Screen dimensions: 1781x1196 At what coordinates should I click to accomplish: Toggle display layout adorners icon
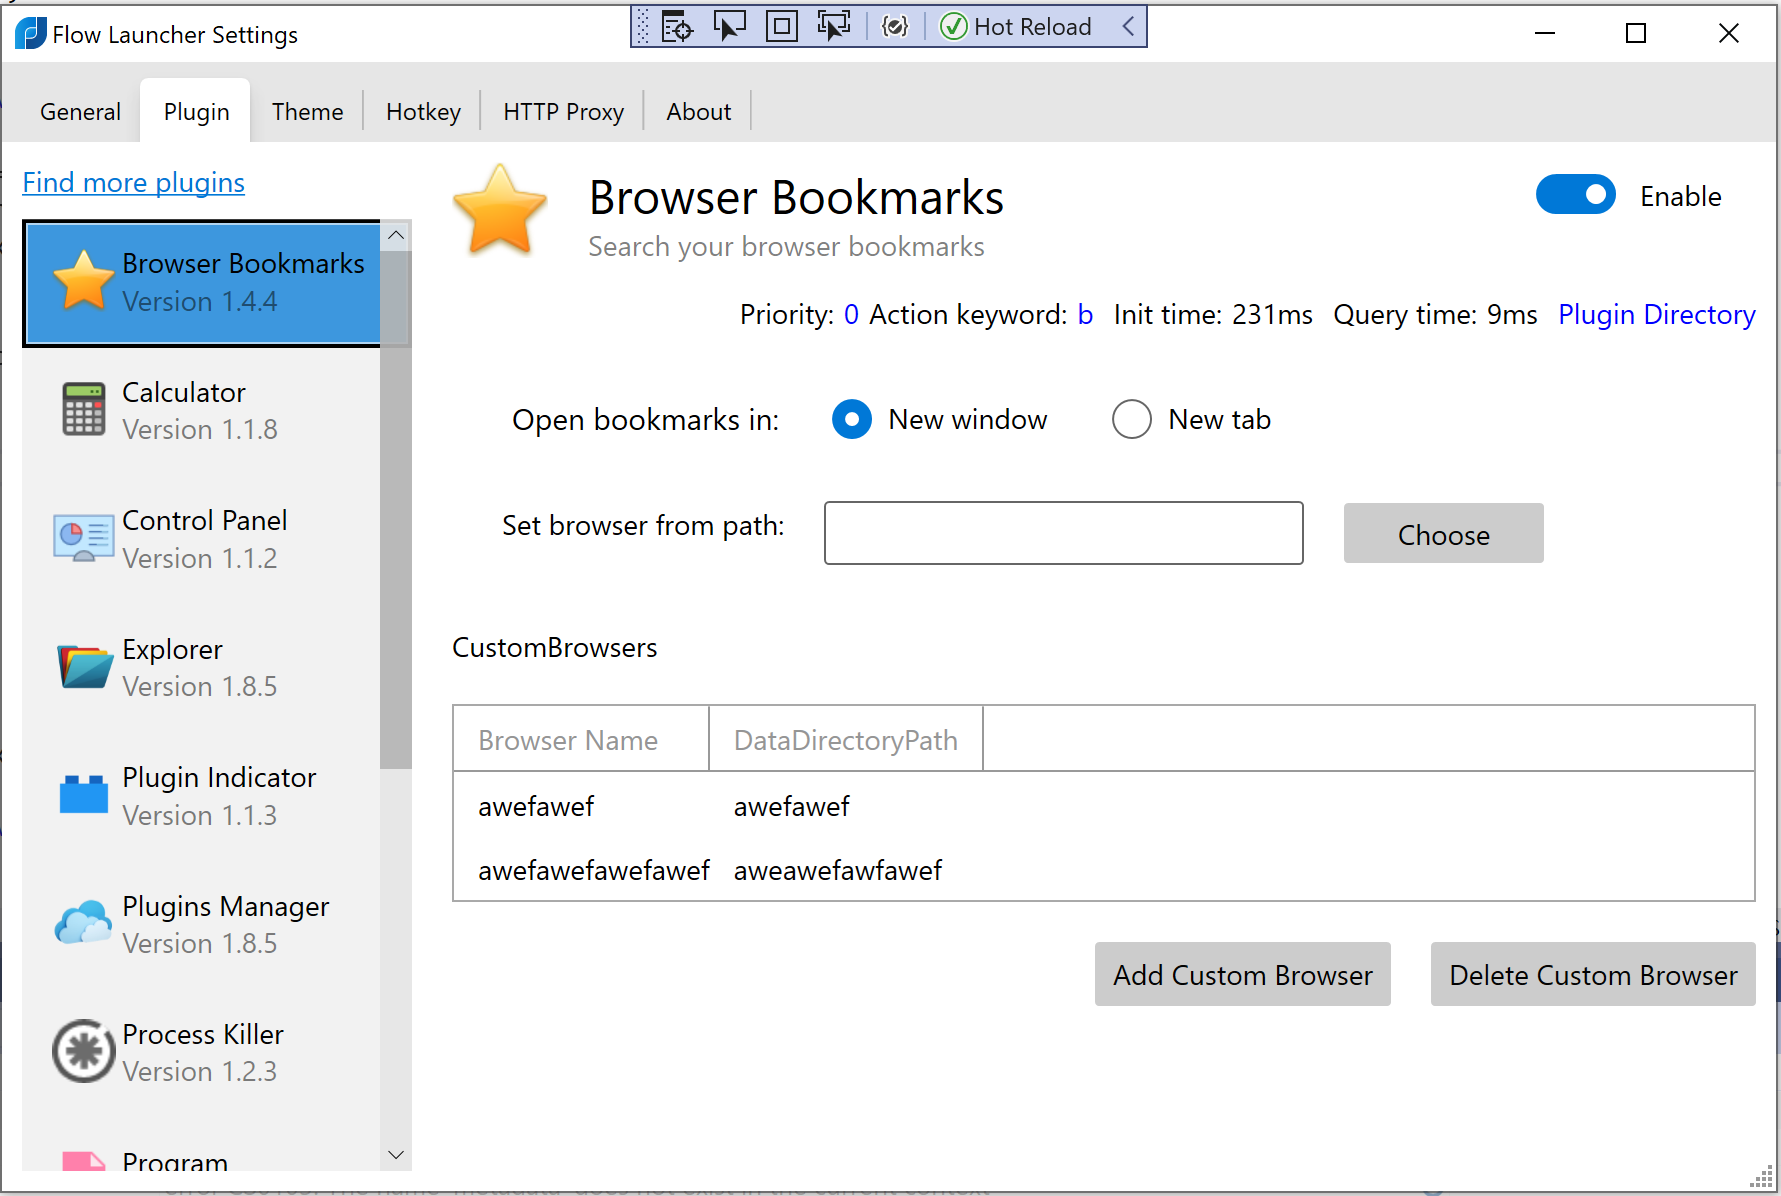point(781,27)
